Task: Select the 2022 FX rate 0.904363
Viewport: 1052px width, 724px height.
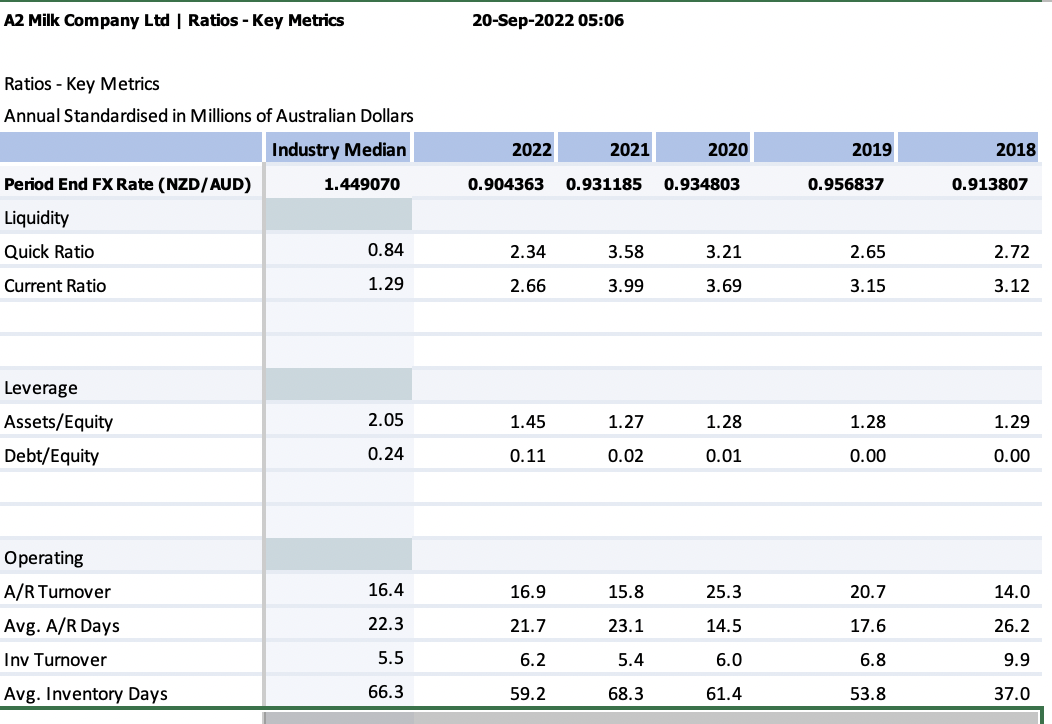Action: pyautogui.click(x=506, y=184)
